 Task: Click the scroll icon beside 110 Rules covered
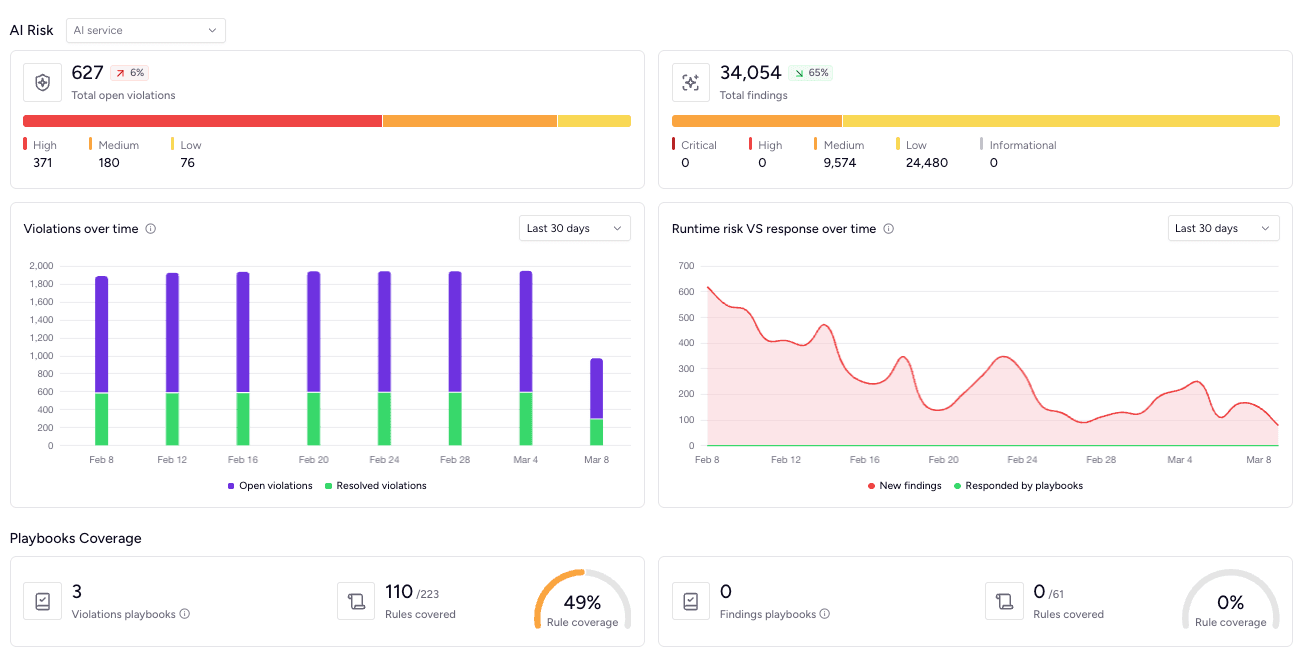point(356,601)
